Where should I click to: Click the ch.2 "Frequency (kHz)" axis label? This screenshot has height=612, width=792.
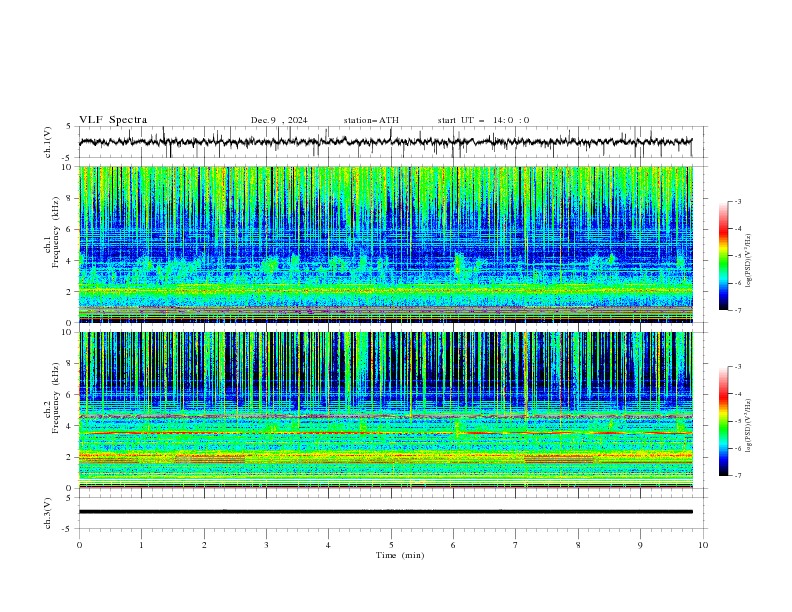[56, 398]
